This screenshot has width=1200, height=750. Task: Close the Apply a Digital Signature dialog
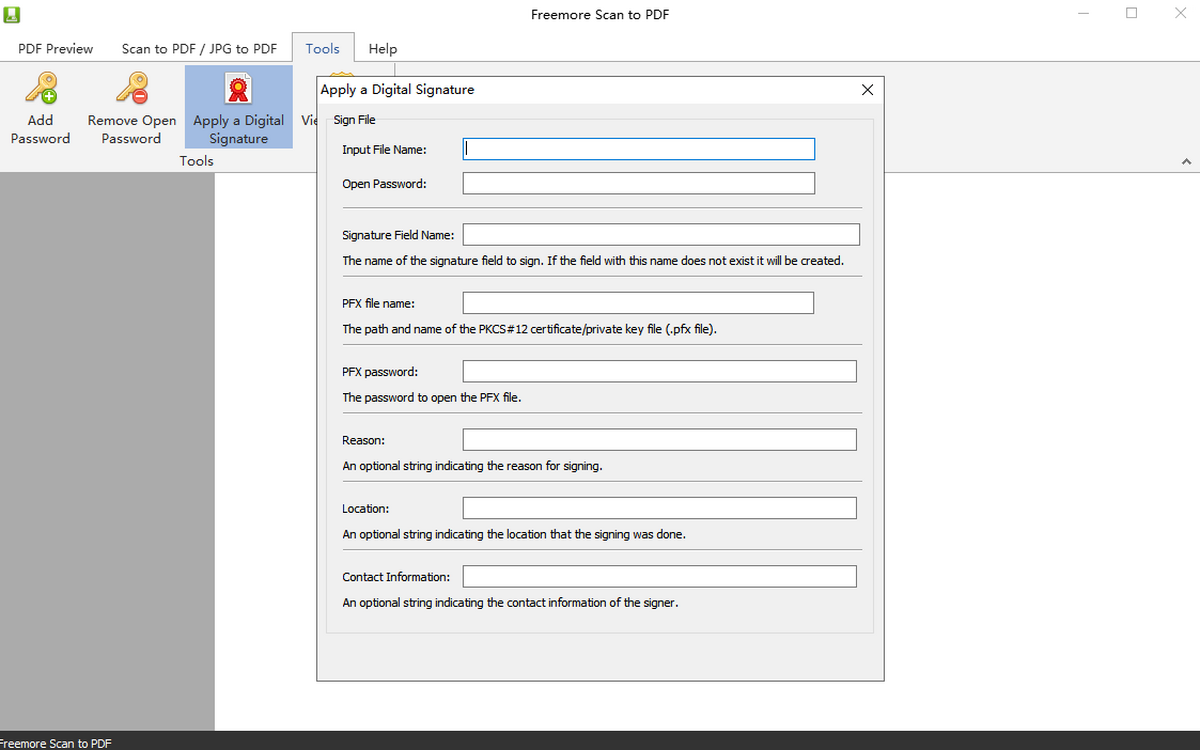(867, 90)
